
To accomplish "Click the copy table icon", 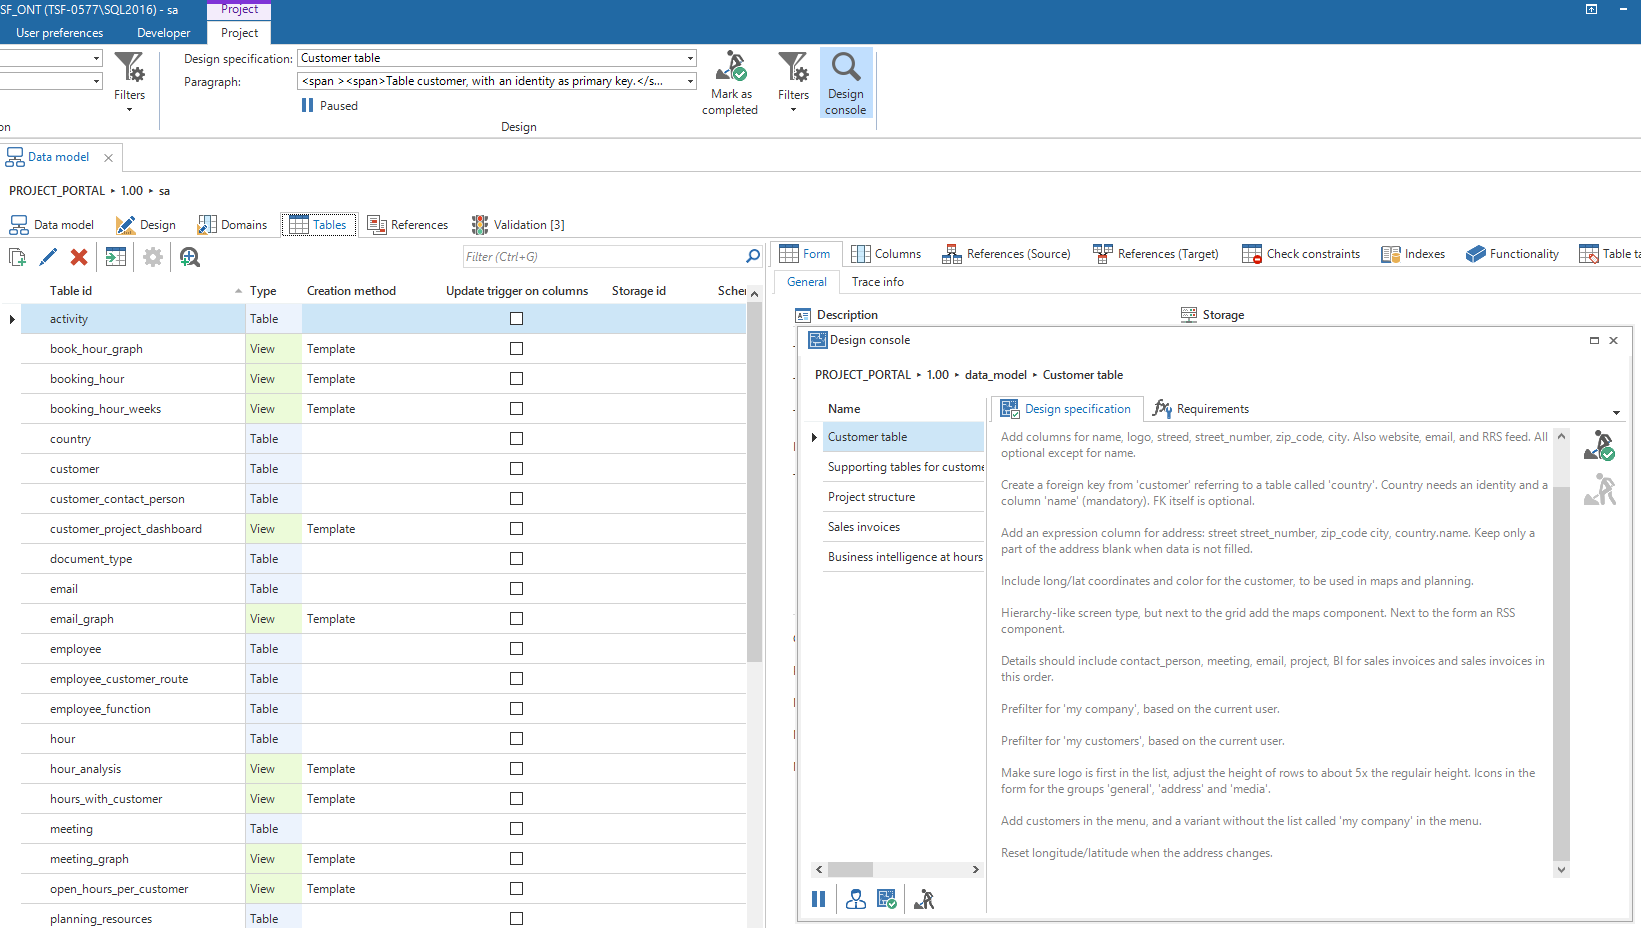I will tap(17, 257).
